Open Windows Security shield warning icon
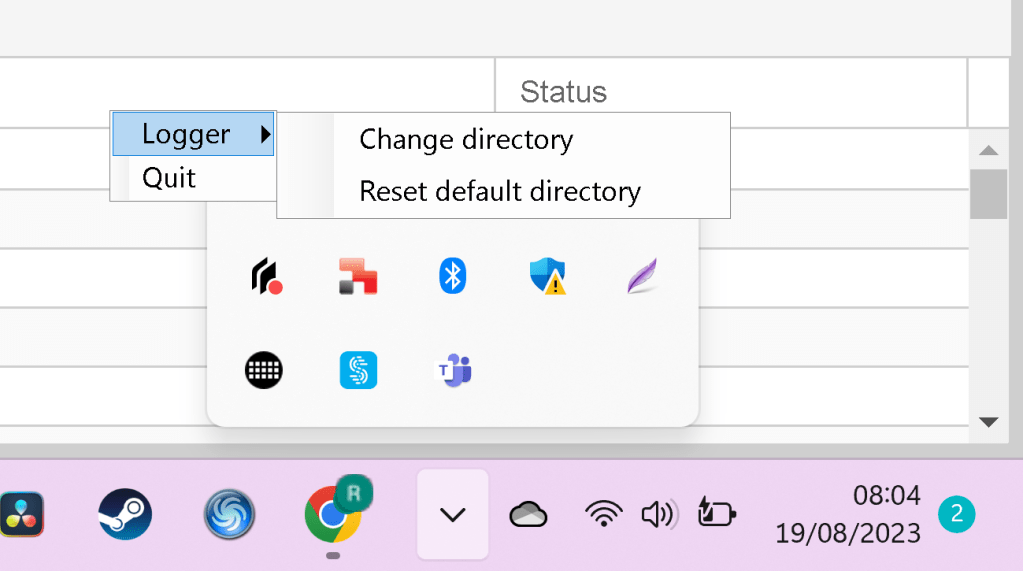 click(547, 276)
